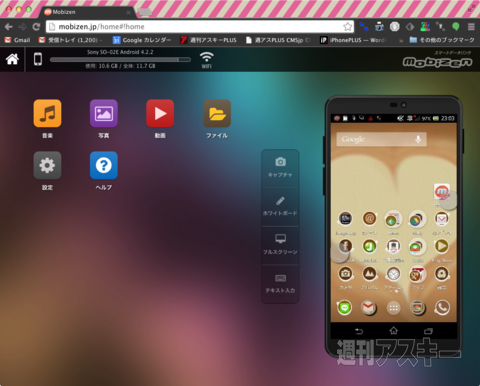Click the WiFi connection status icon
480x386 pixels.
[x=207, y=59]
